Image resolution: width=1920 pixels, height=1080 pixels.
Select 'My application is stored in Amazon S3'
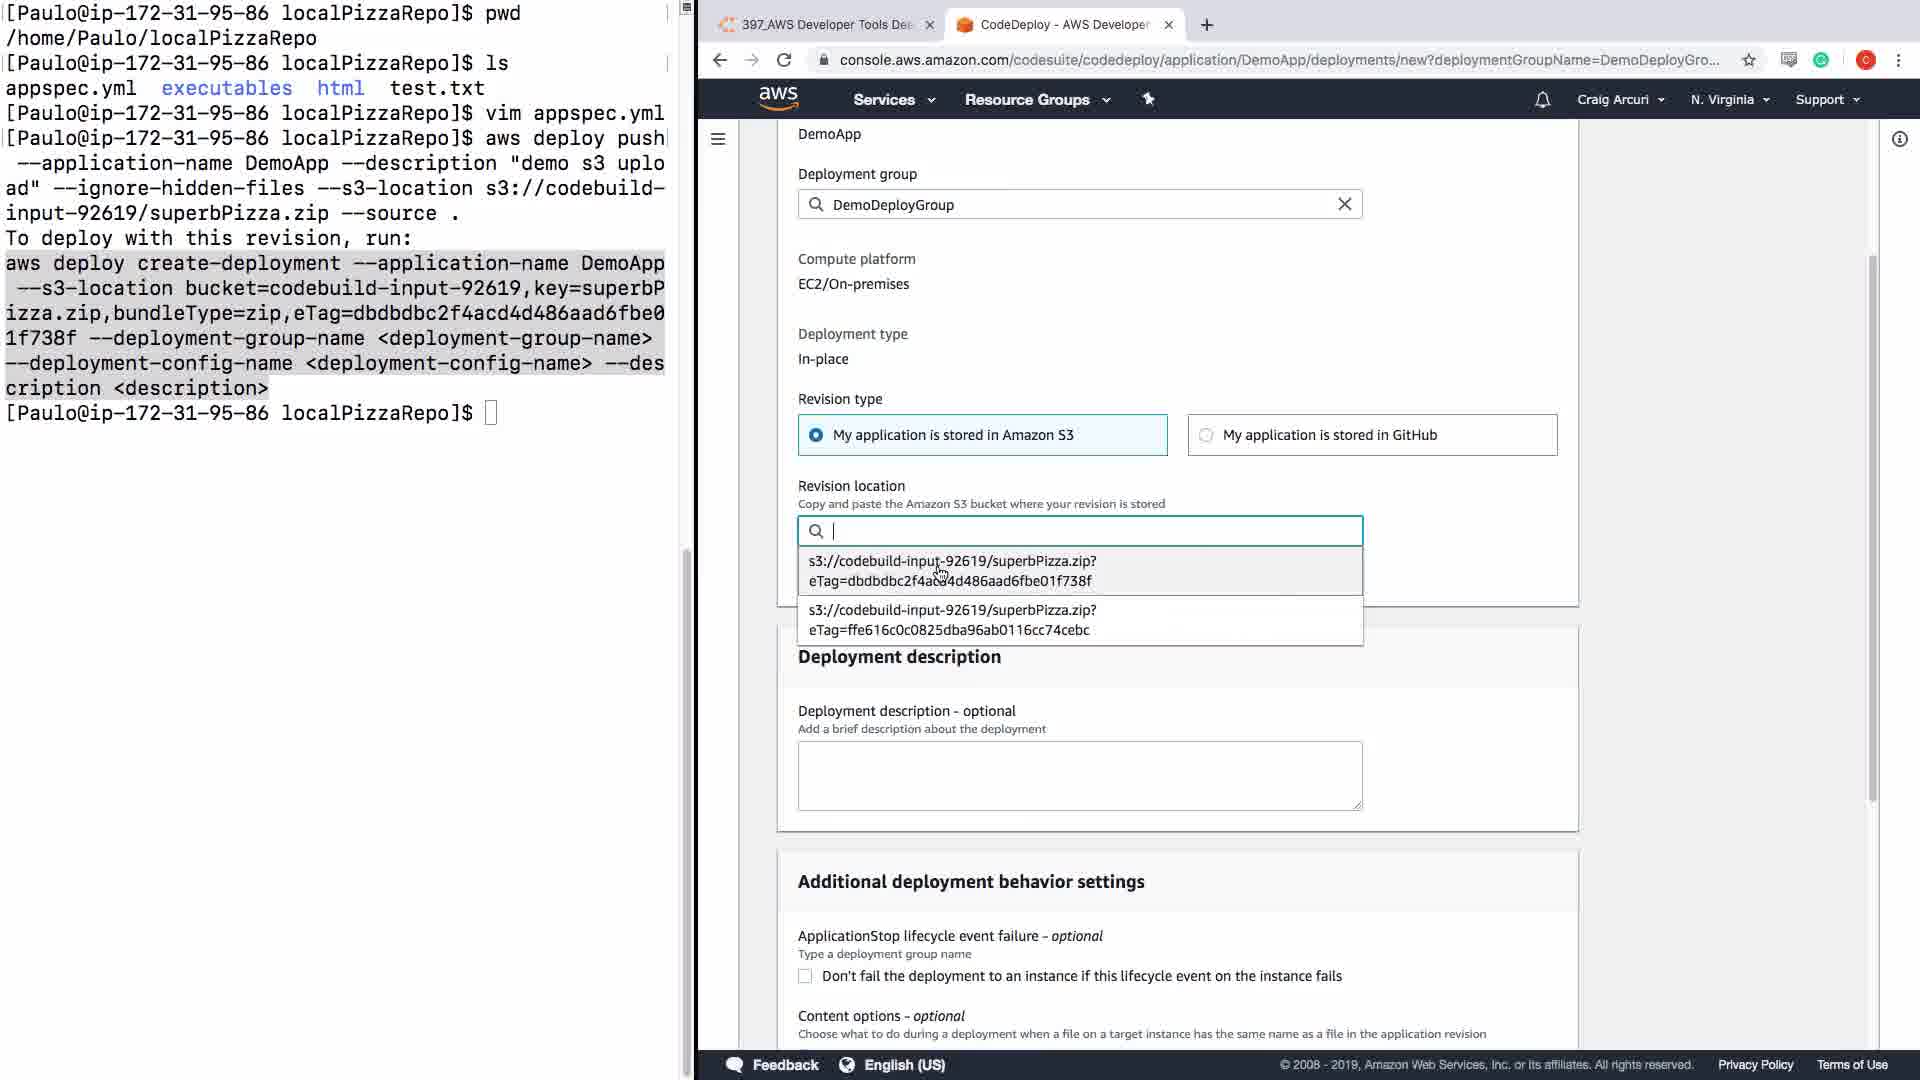tap(816, 435)
